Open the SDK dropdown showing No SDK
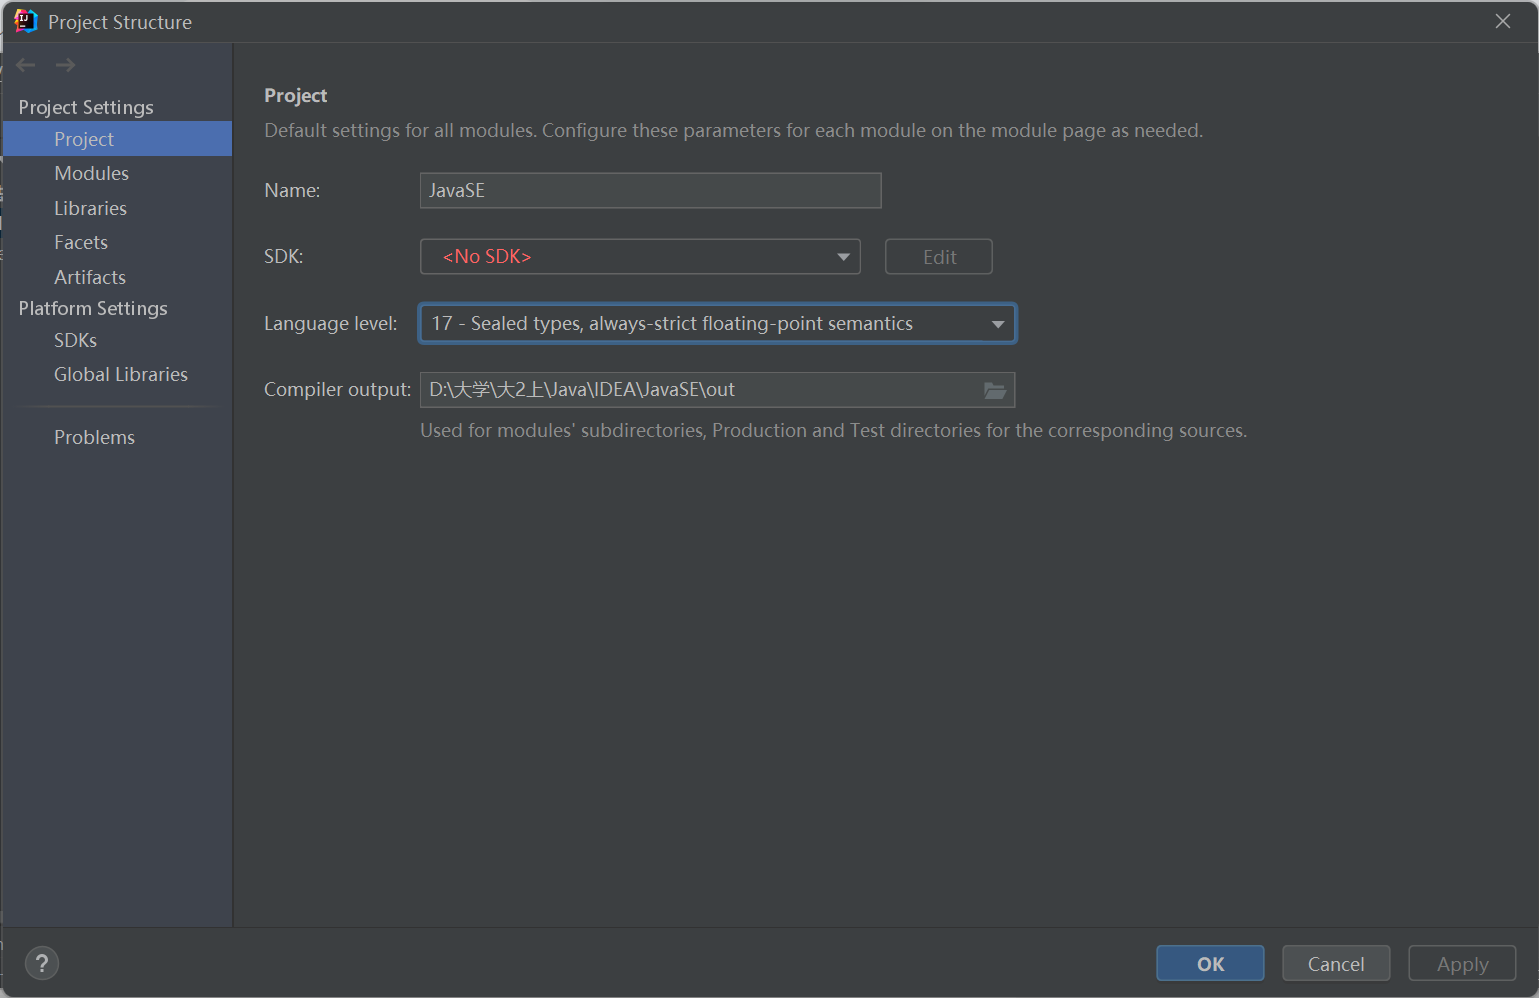Screen dimensions: 1539x998 click(x=640, y=257)
